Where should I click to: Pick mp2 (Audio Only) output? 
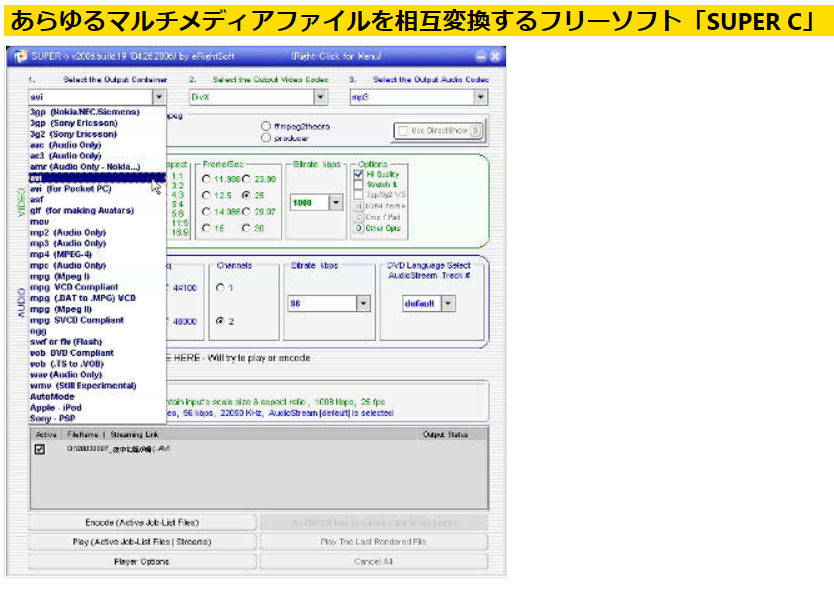(x=68, y=232)
